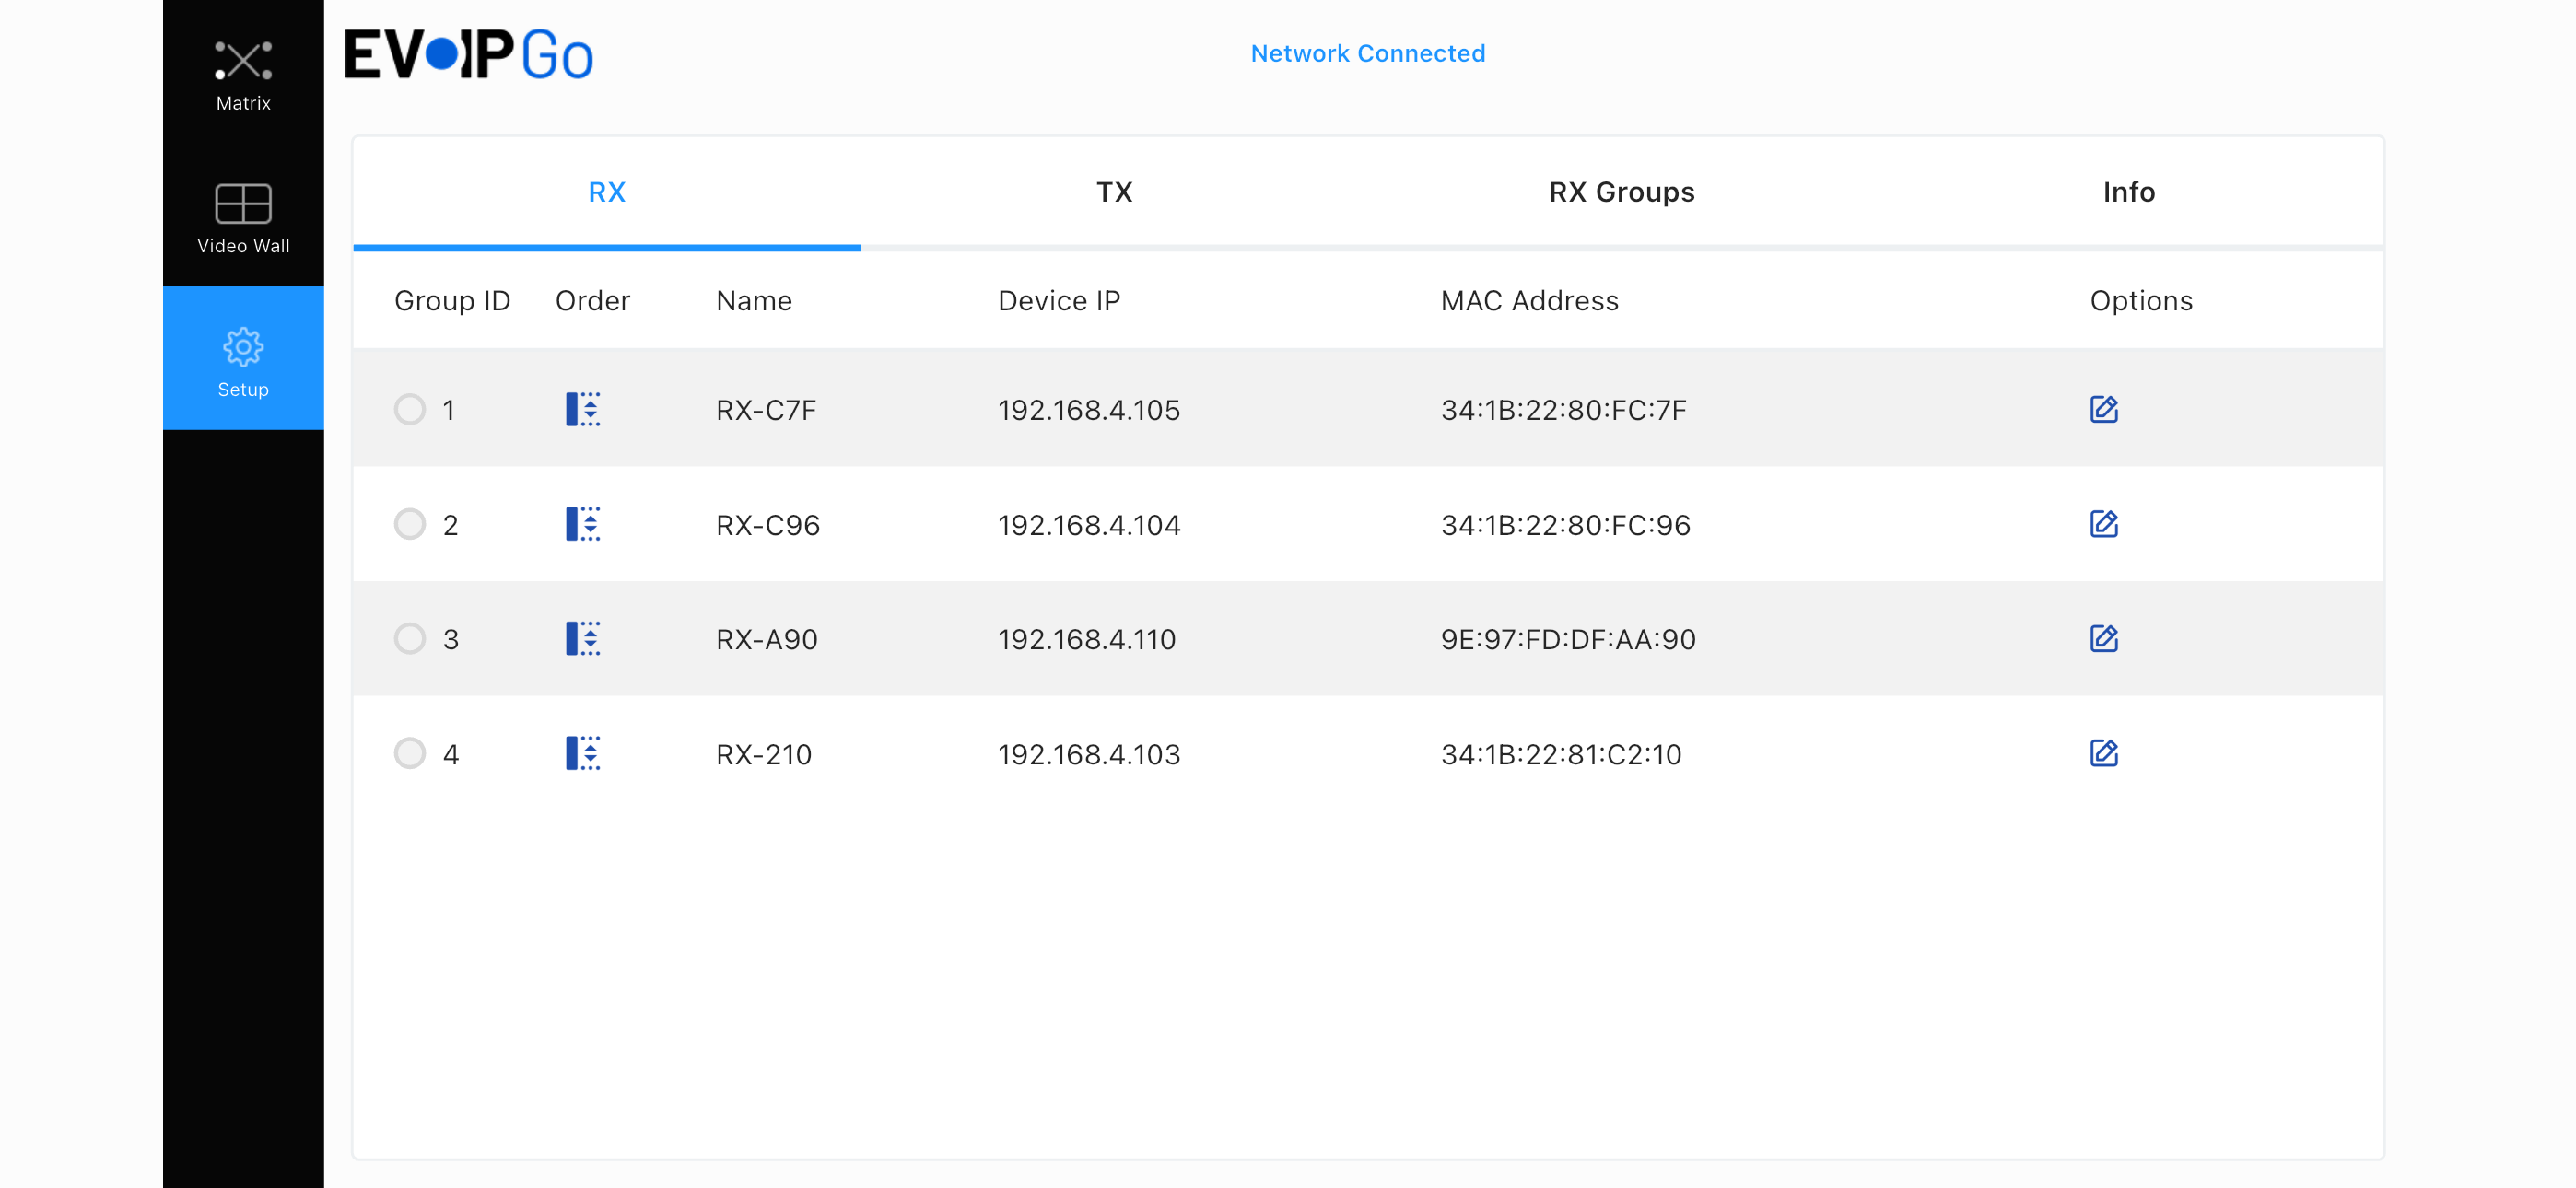
Task: Click the EVOIP Go logo
Action: tap(469, 54)
